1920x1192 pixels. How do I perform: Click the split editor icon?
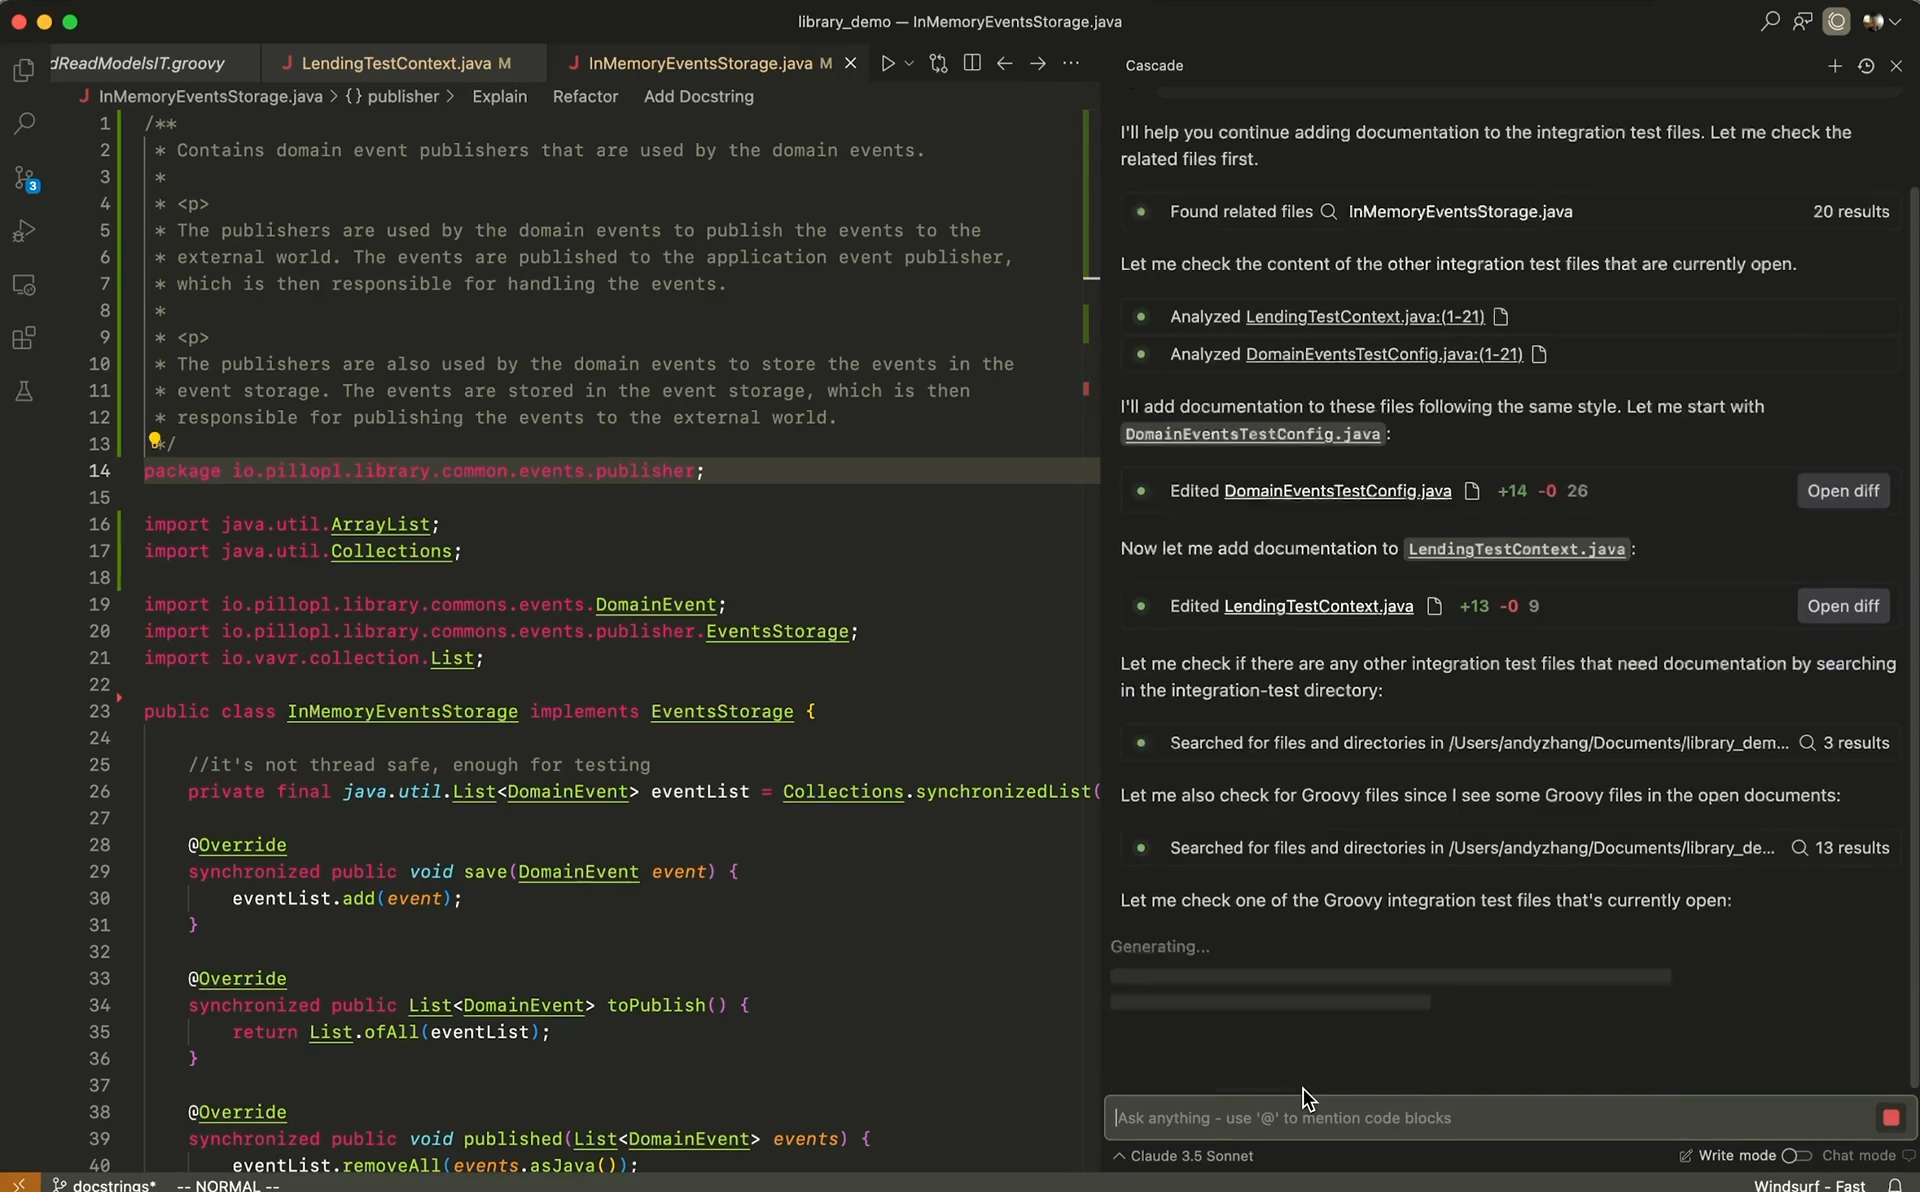click(x=971, y=63)
